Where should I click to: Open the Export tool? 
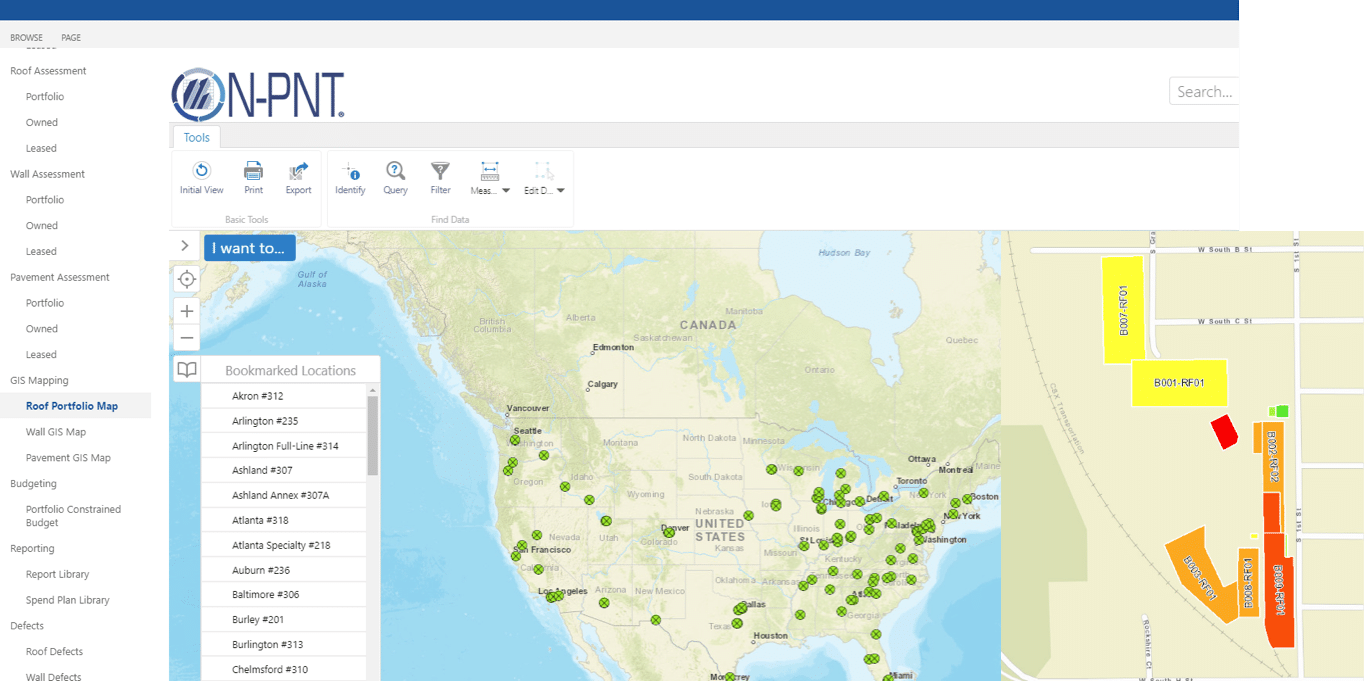(298, 171)
